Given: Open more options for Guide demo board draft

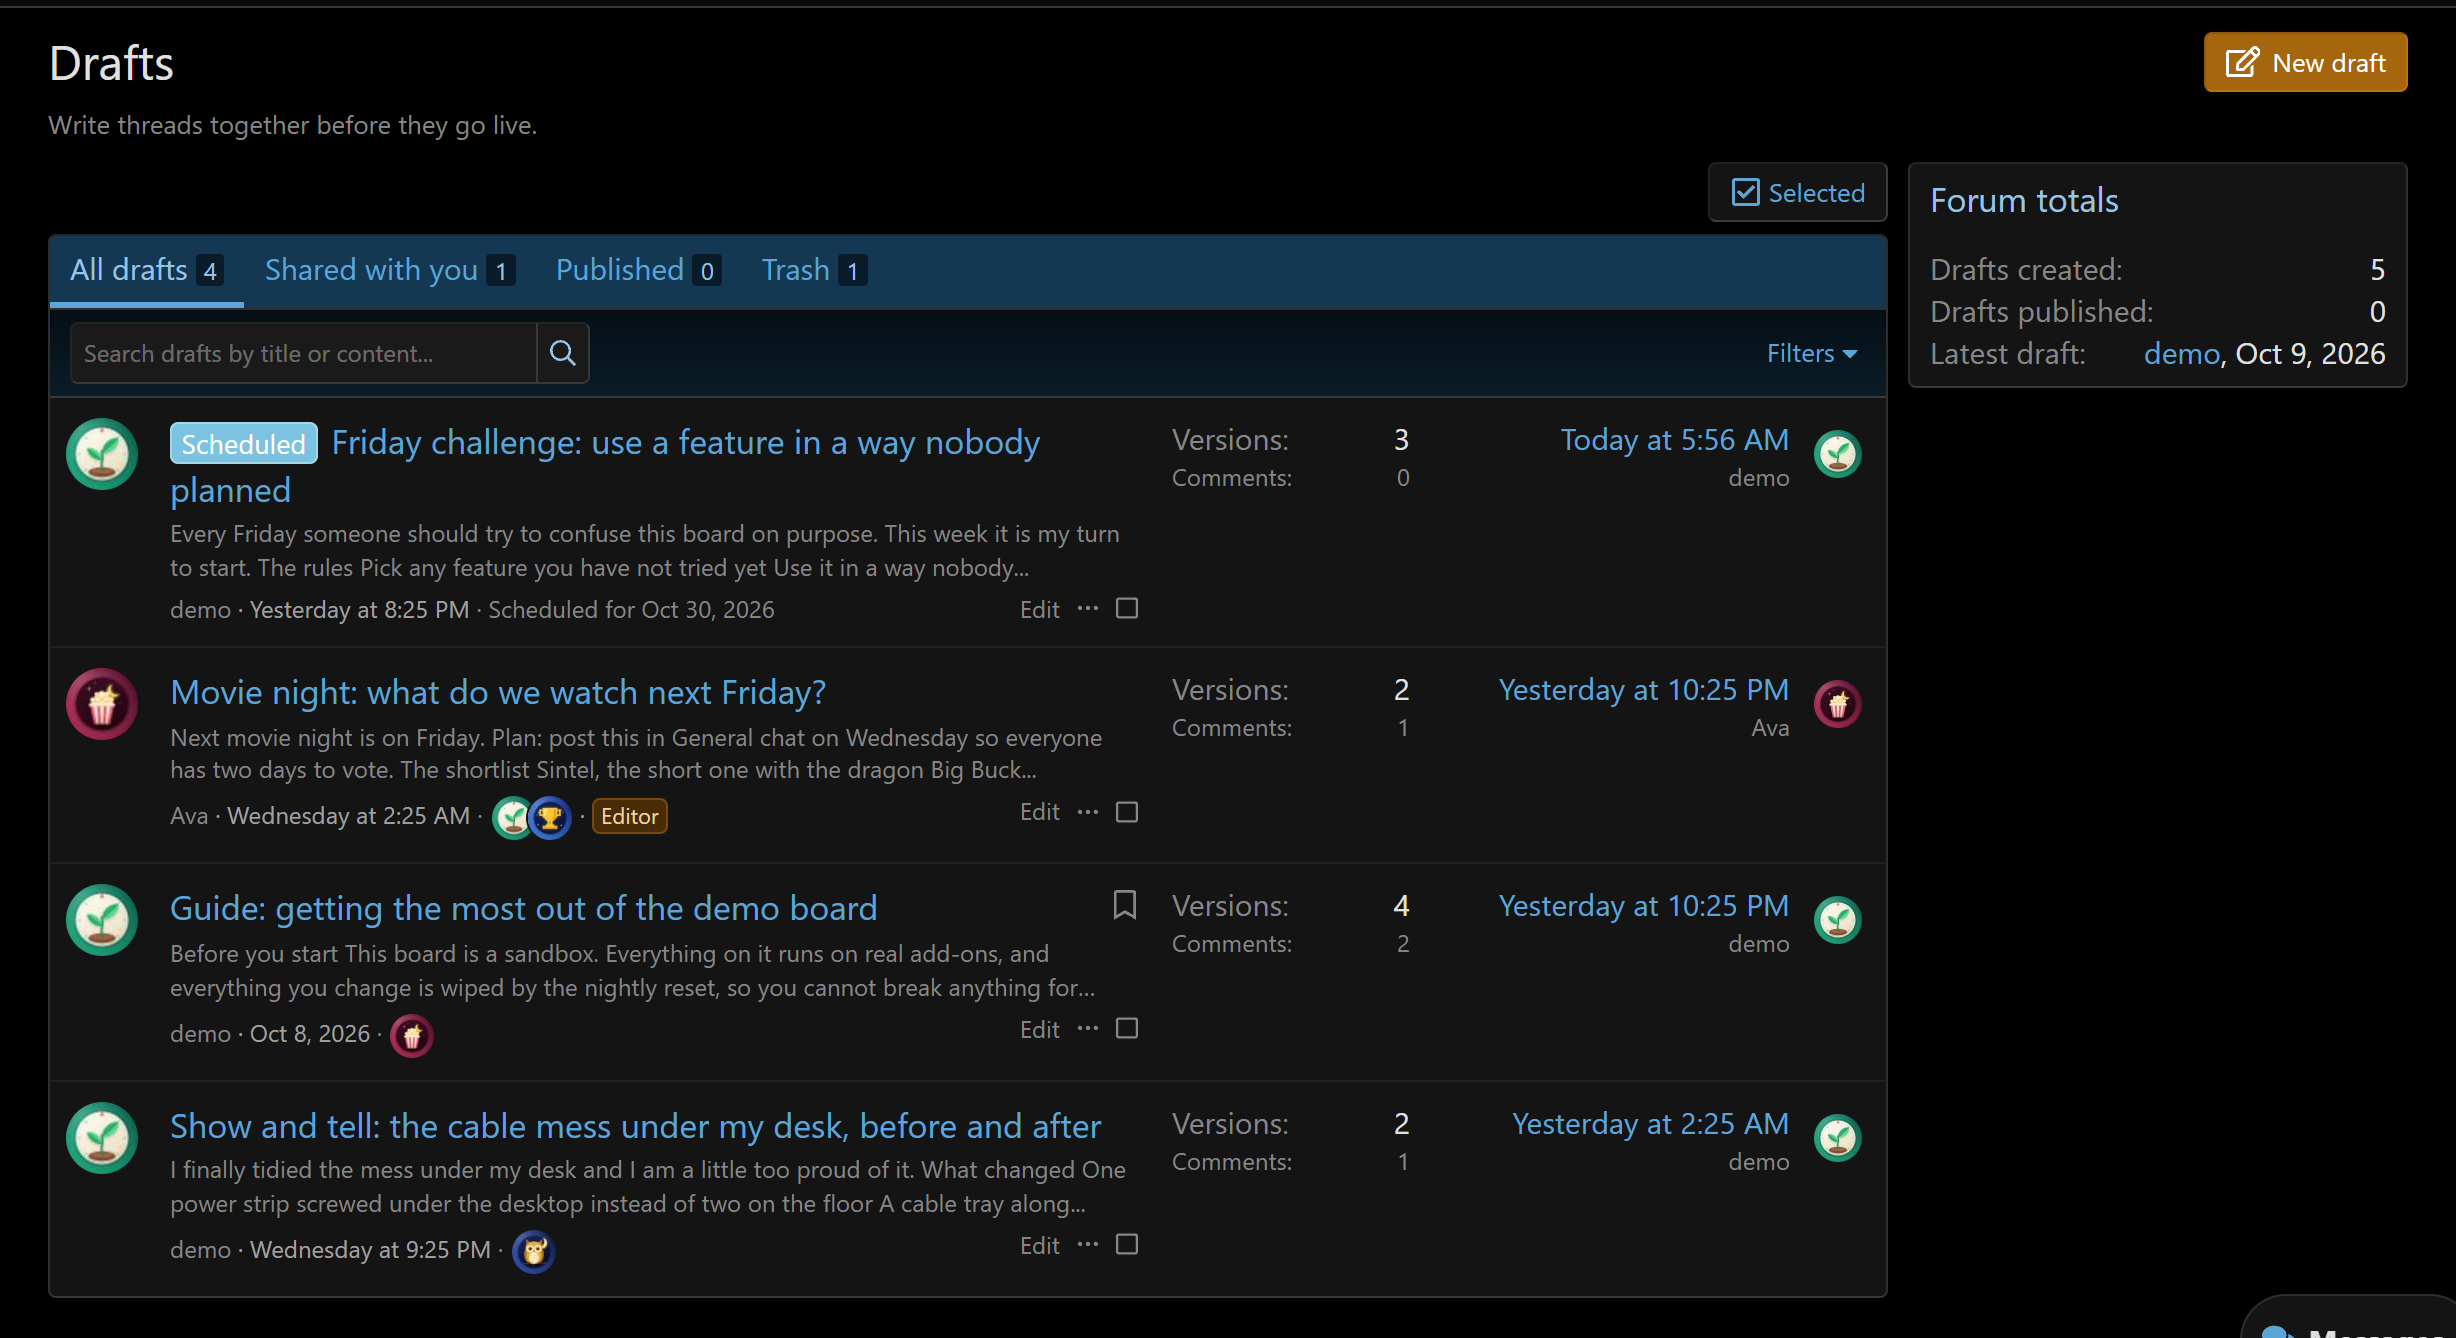Looking at the screenshot, I should (x=1088, y=1029).
